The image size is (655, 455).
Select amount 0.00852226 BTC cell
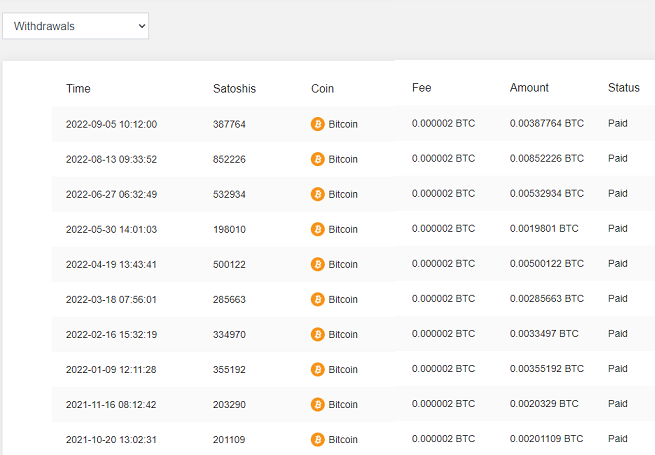[547, 158]
